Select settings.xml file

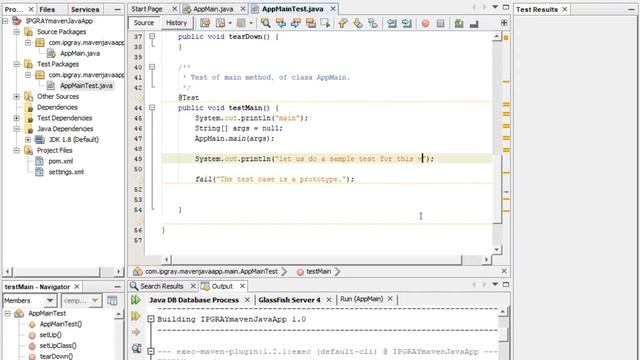pos(66,172)
